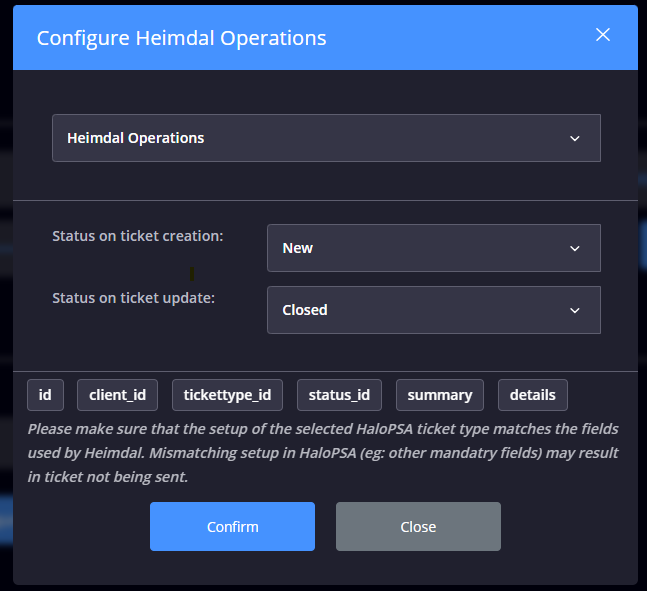Confirm the Heimdal Operations configuration
Image resolution: width=647 pixels, height=591 pixels.
(232, 527)
